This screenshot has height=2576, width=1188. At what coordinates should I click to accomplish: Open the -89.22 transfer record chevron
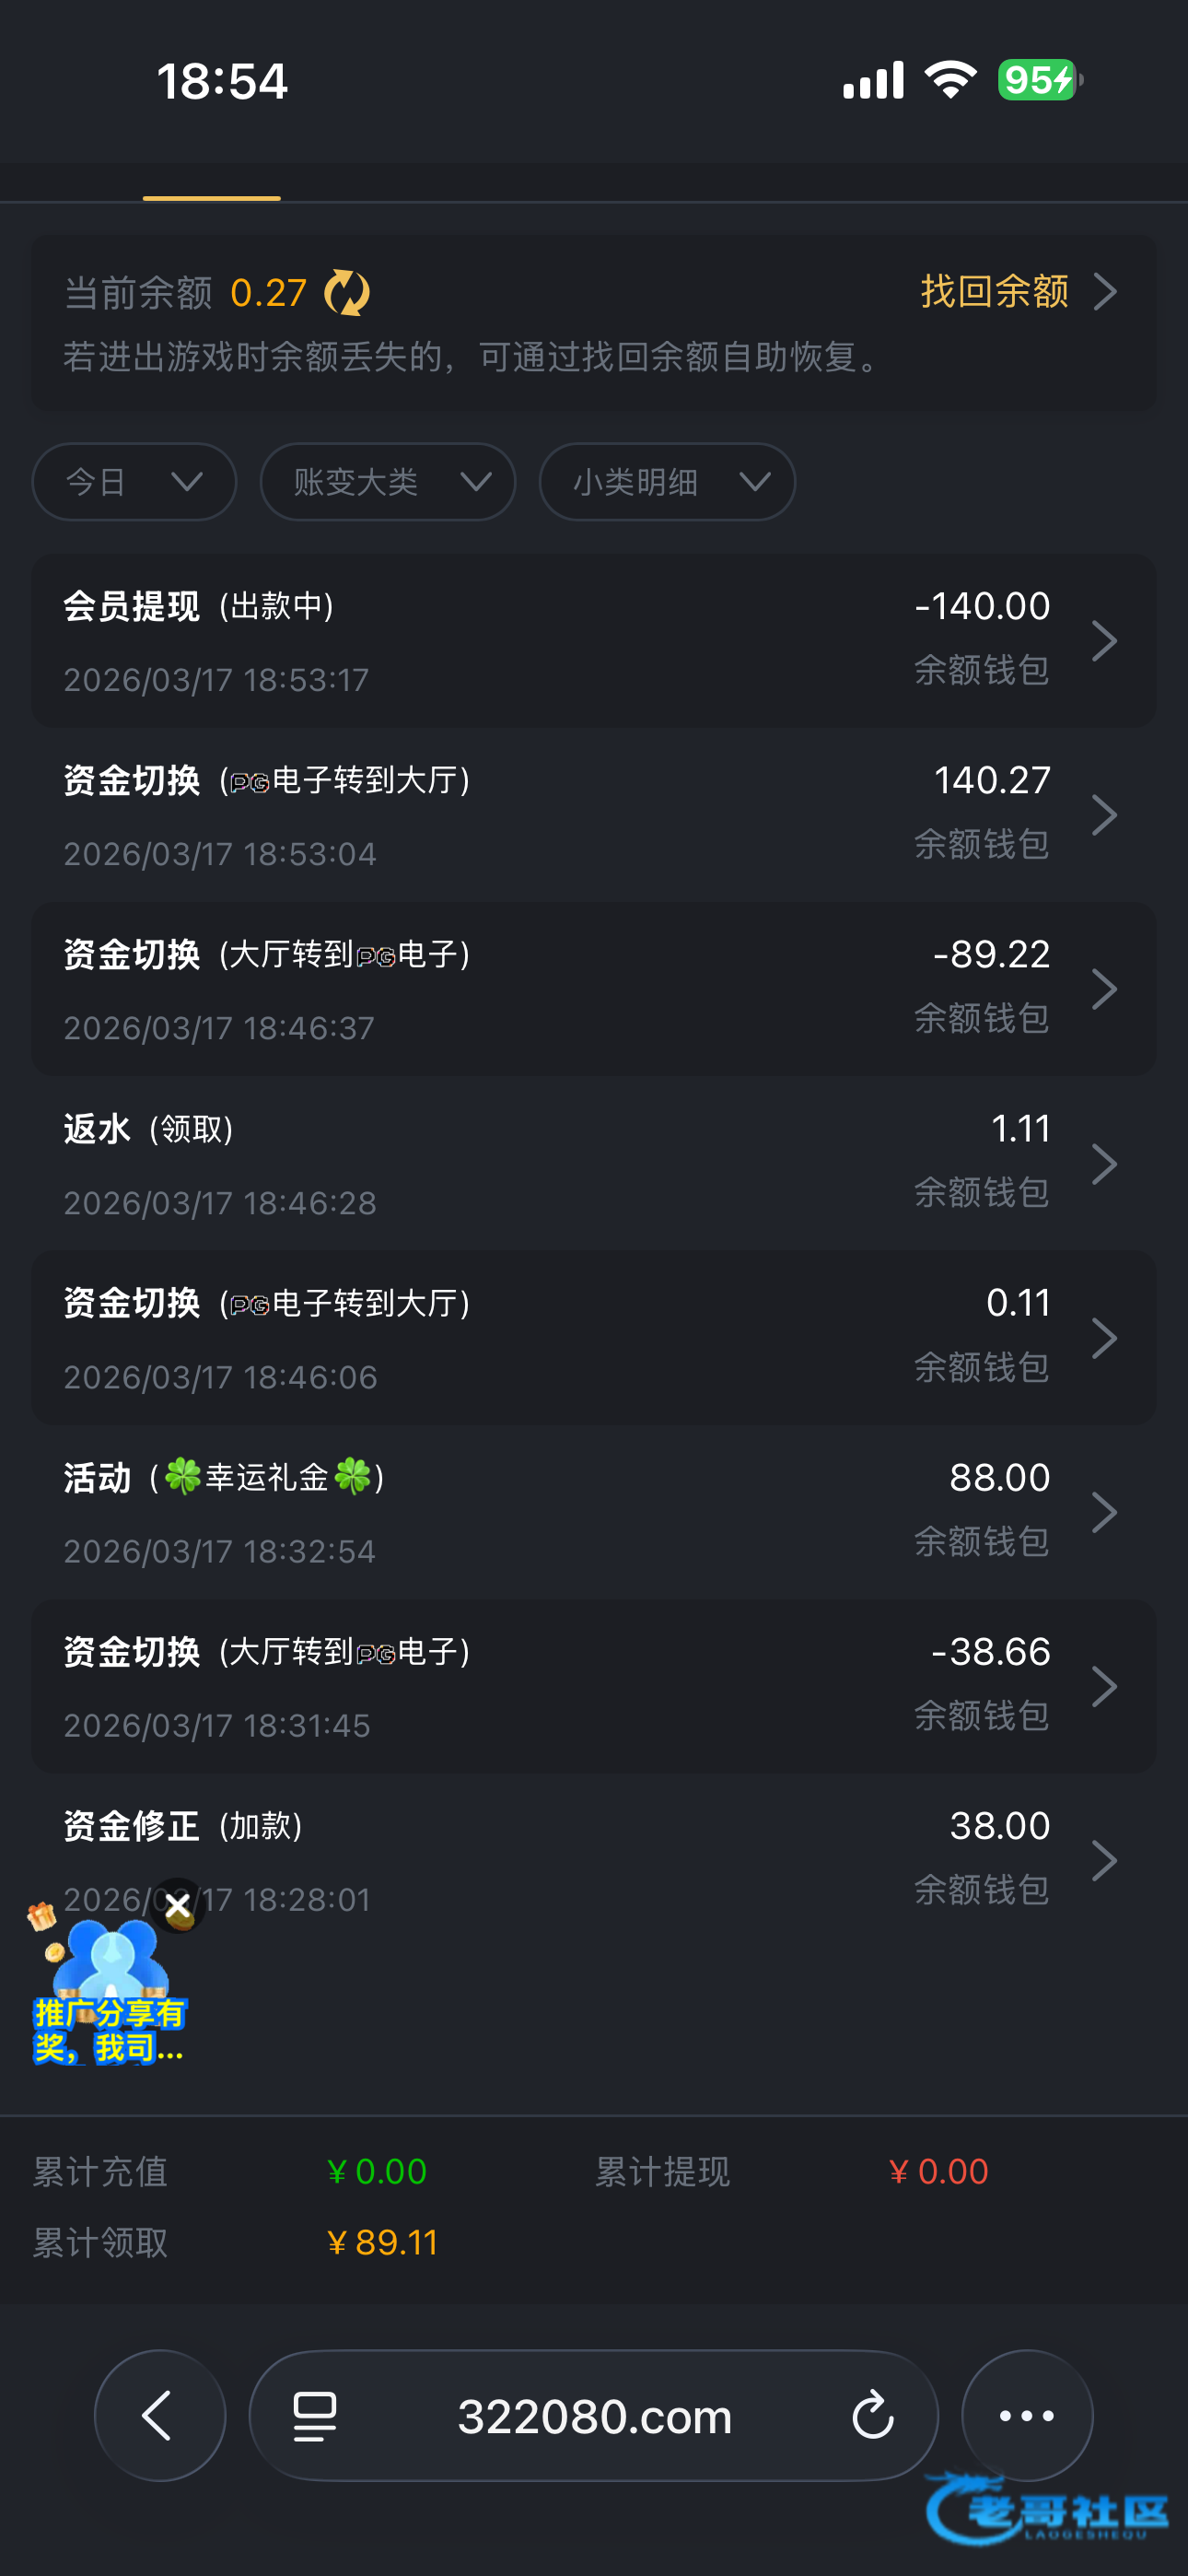click(x=1104, y=989)
